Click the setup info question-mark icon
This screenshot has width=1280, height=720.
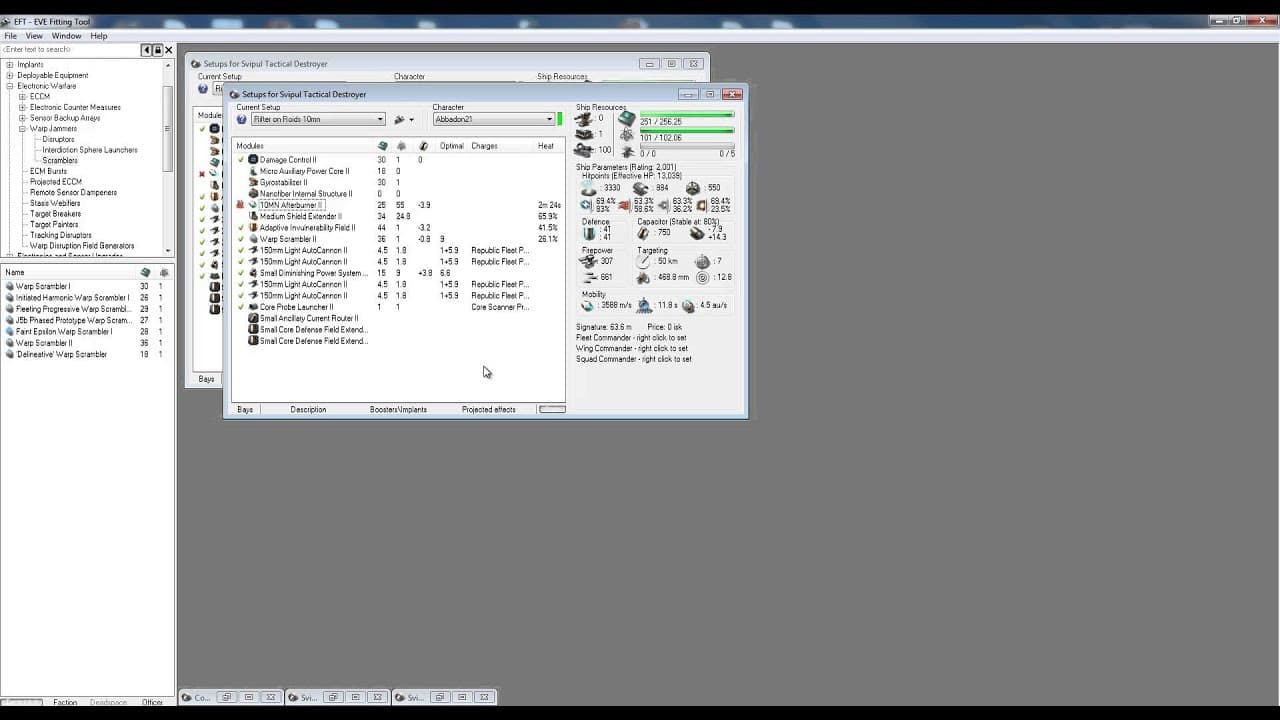click(242, 120)
